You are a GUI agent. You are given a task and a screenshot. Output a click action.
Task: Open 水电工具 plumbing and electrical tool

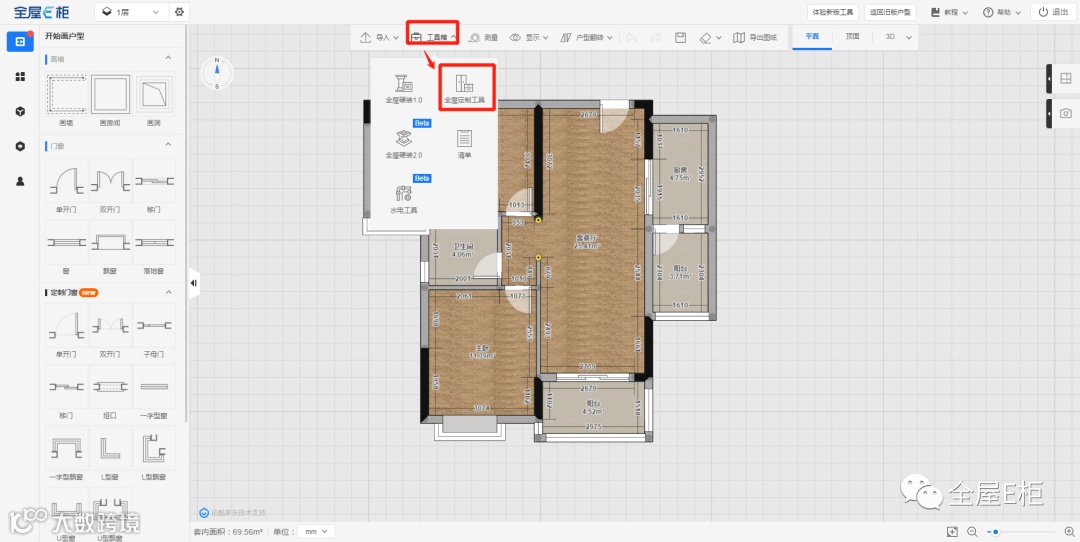coord(404,198)
